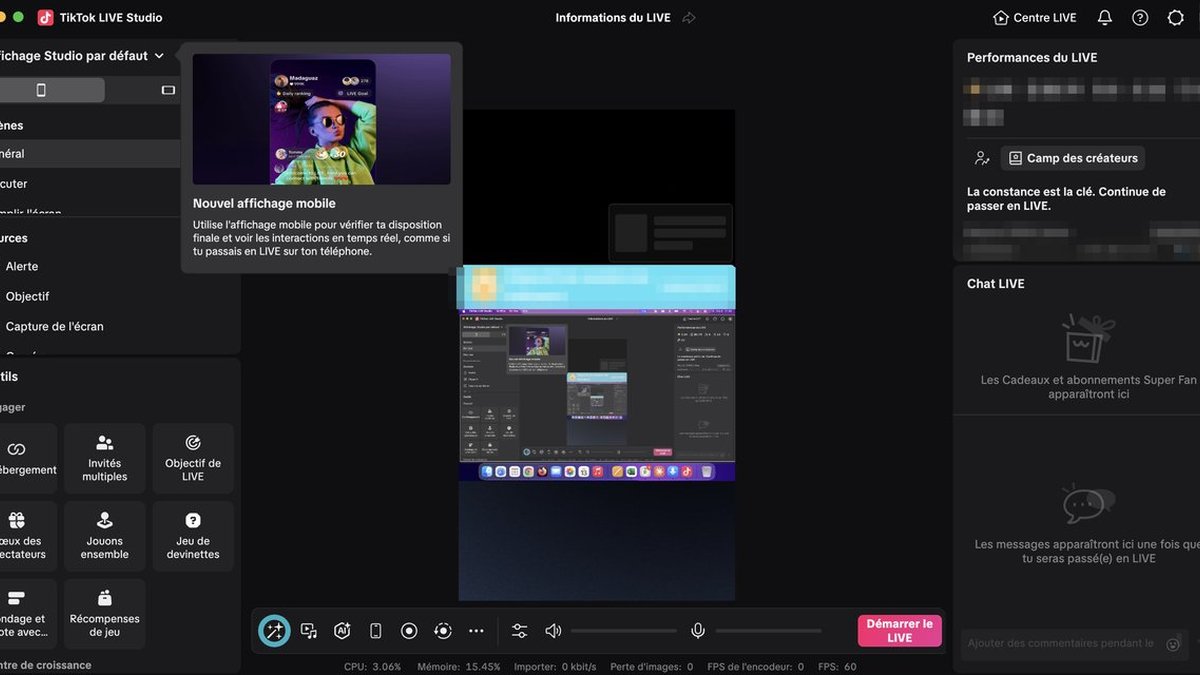Viewport: 1200px width, 675px height.
Task: Click the phone icon in bottom toolbar
Action: (376, 631)
